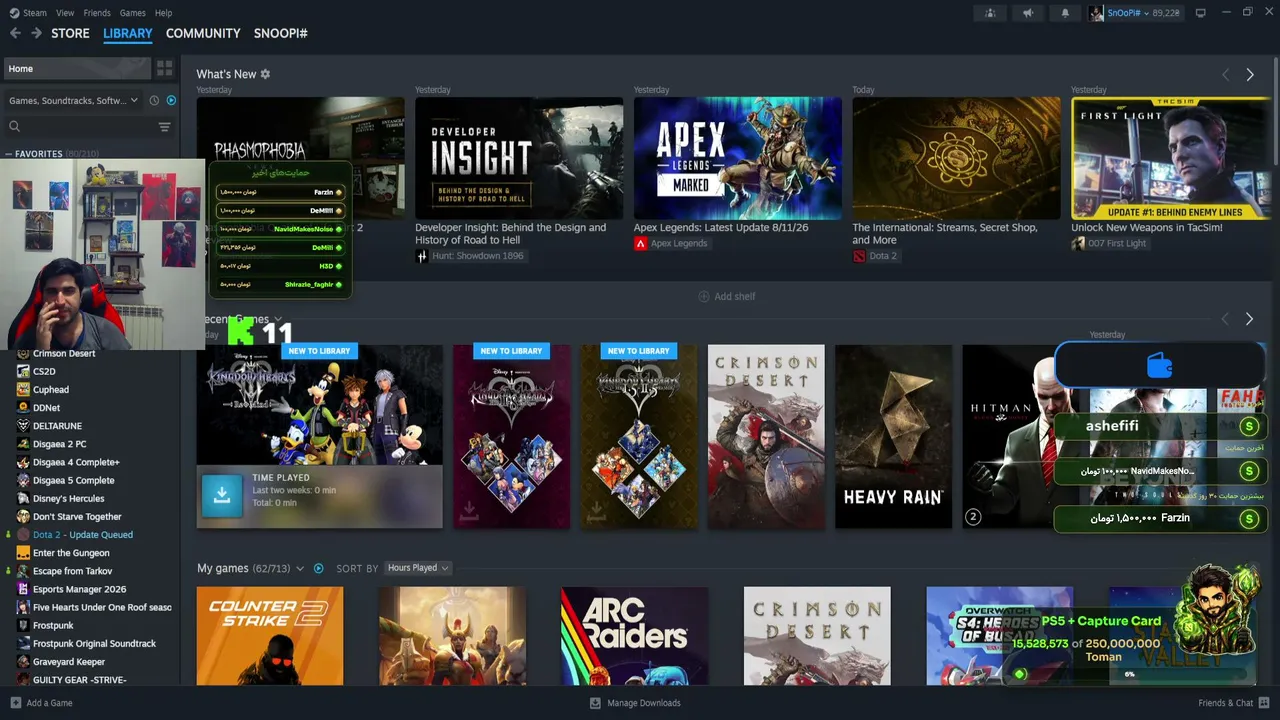Click the Graveyard Keeper sidebar icon

pyautogui.click(x=23, y=662)
